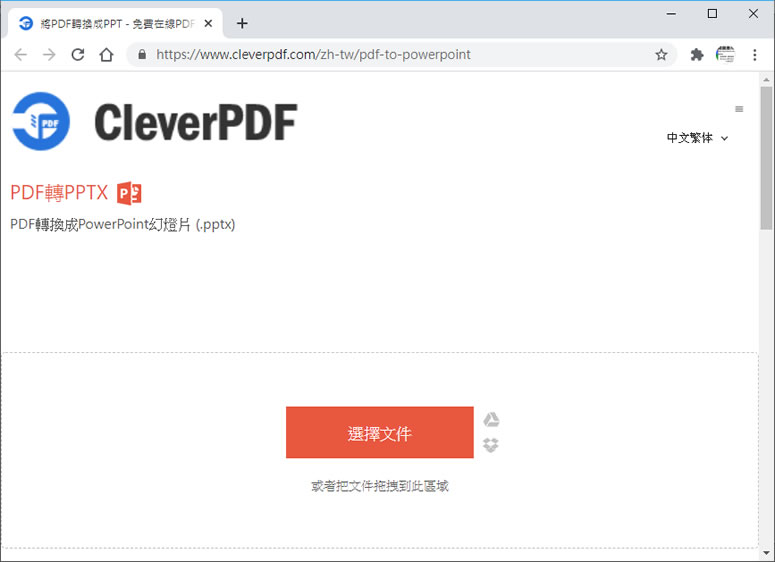Image resolution: width=775 pixels, height=562 pixels.
Task: Click the scrollbar up arrow
Action: click(x=767, y=80)
